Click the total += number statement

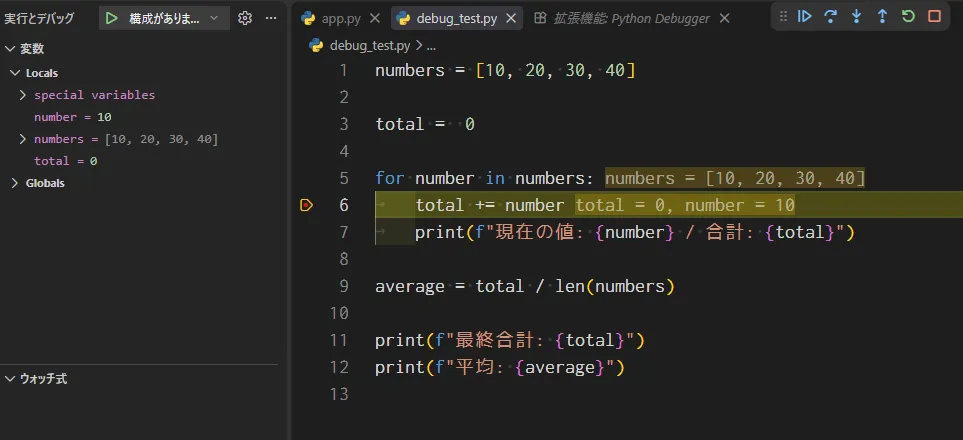coord(489,205)
